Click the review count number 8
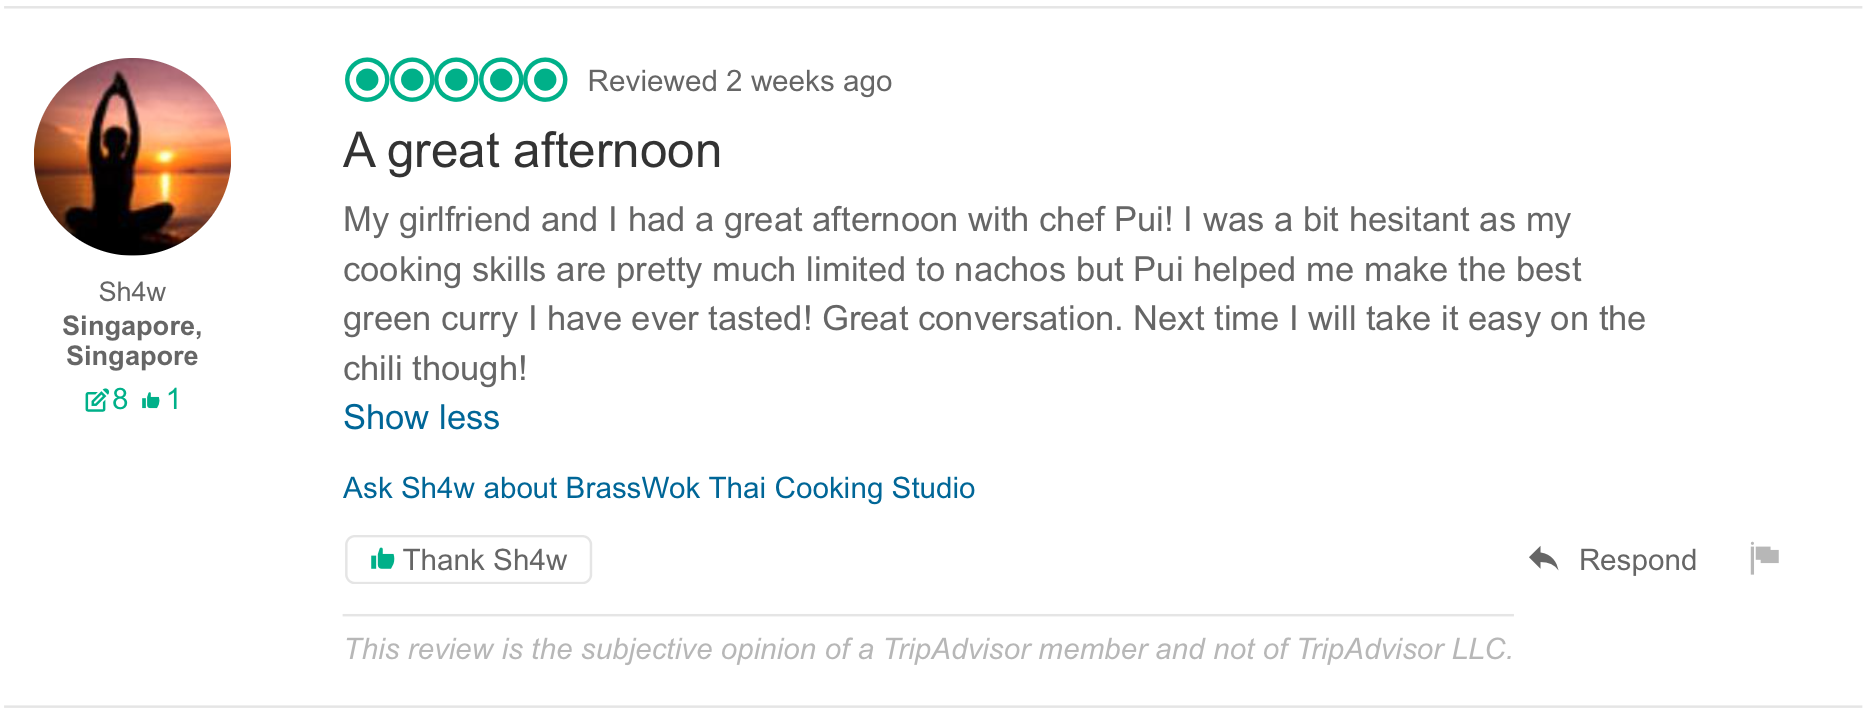 point(120,400)
